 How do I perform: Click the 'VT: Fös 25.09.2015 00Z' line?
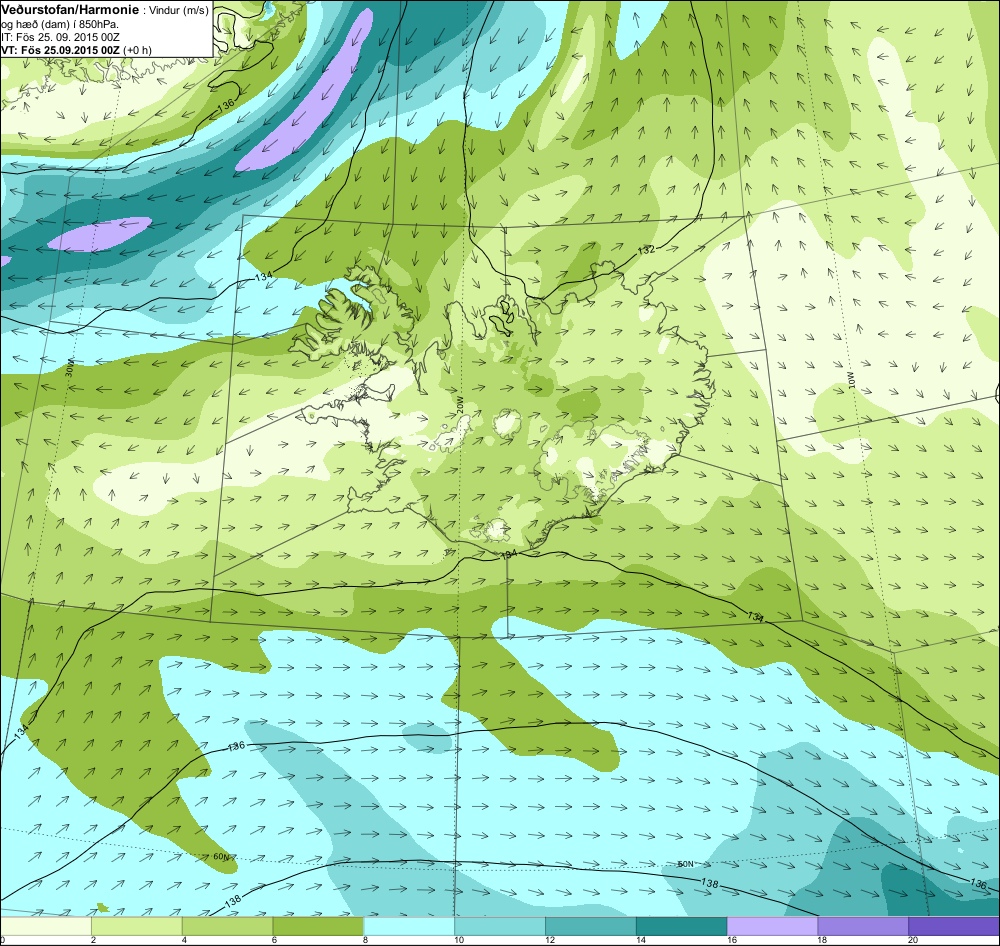[60, 50]
